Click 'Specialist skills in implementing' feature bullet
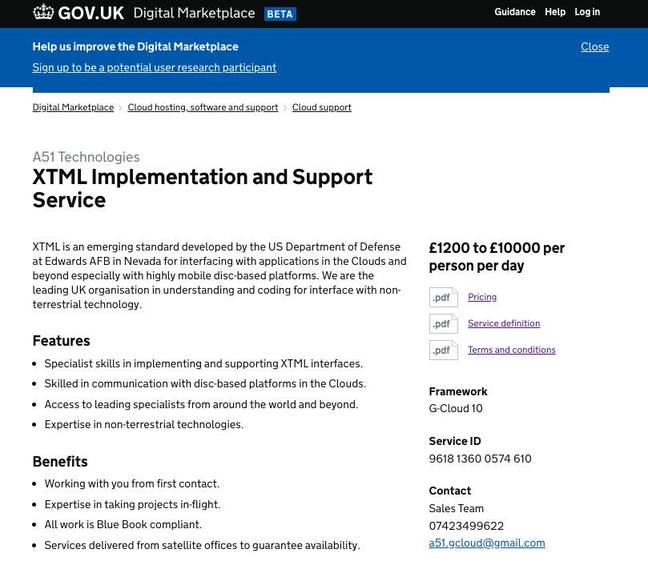Viewport: 648px width, 569px height. coord(203,364)
